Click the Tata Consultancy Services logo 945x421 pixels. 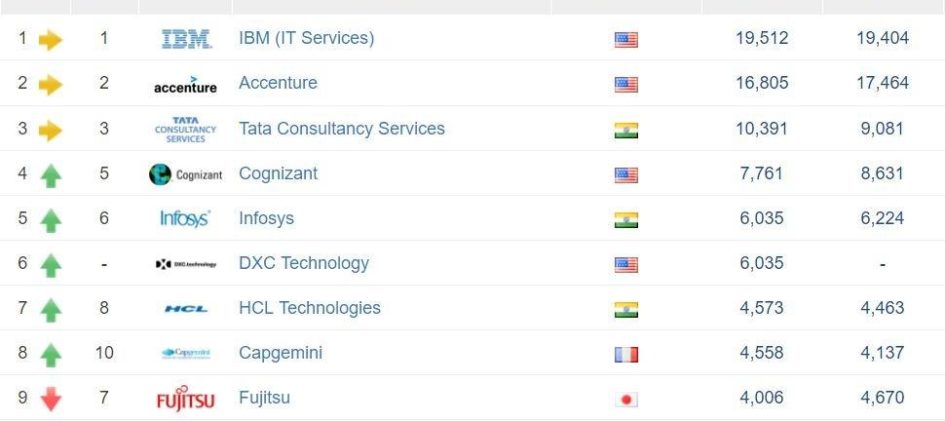pyautogui.click(x=185, y=130)
